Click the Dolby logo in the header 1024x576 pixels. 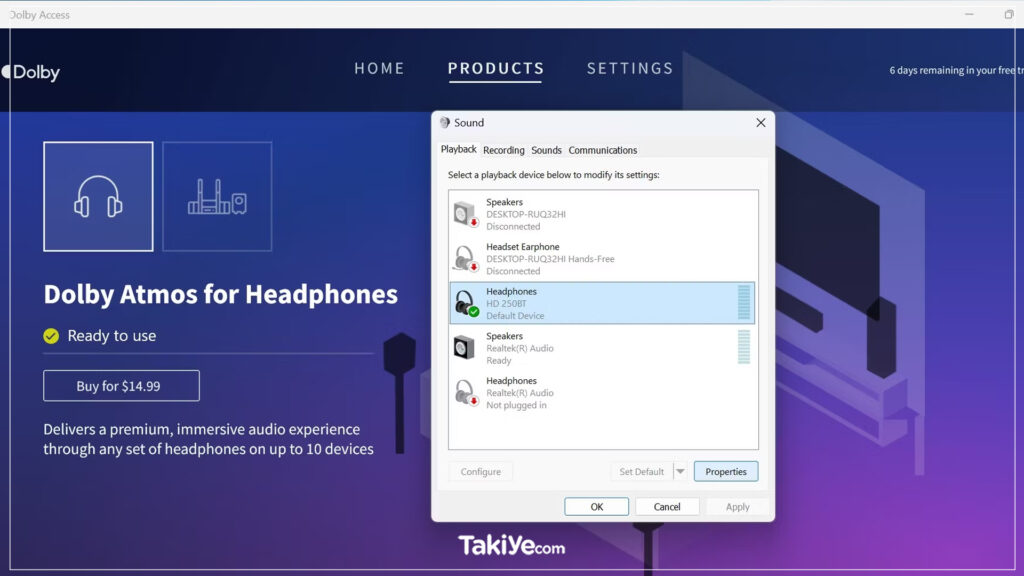point(31,72)
